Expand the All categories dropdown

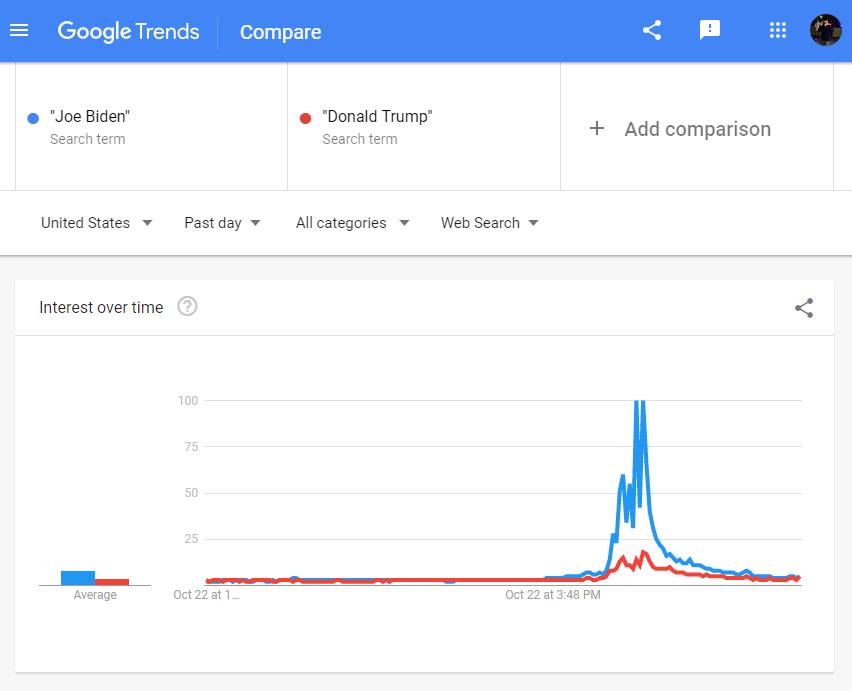pyautogui.click(x=352, y=223)
